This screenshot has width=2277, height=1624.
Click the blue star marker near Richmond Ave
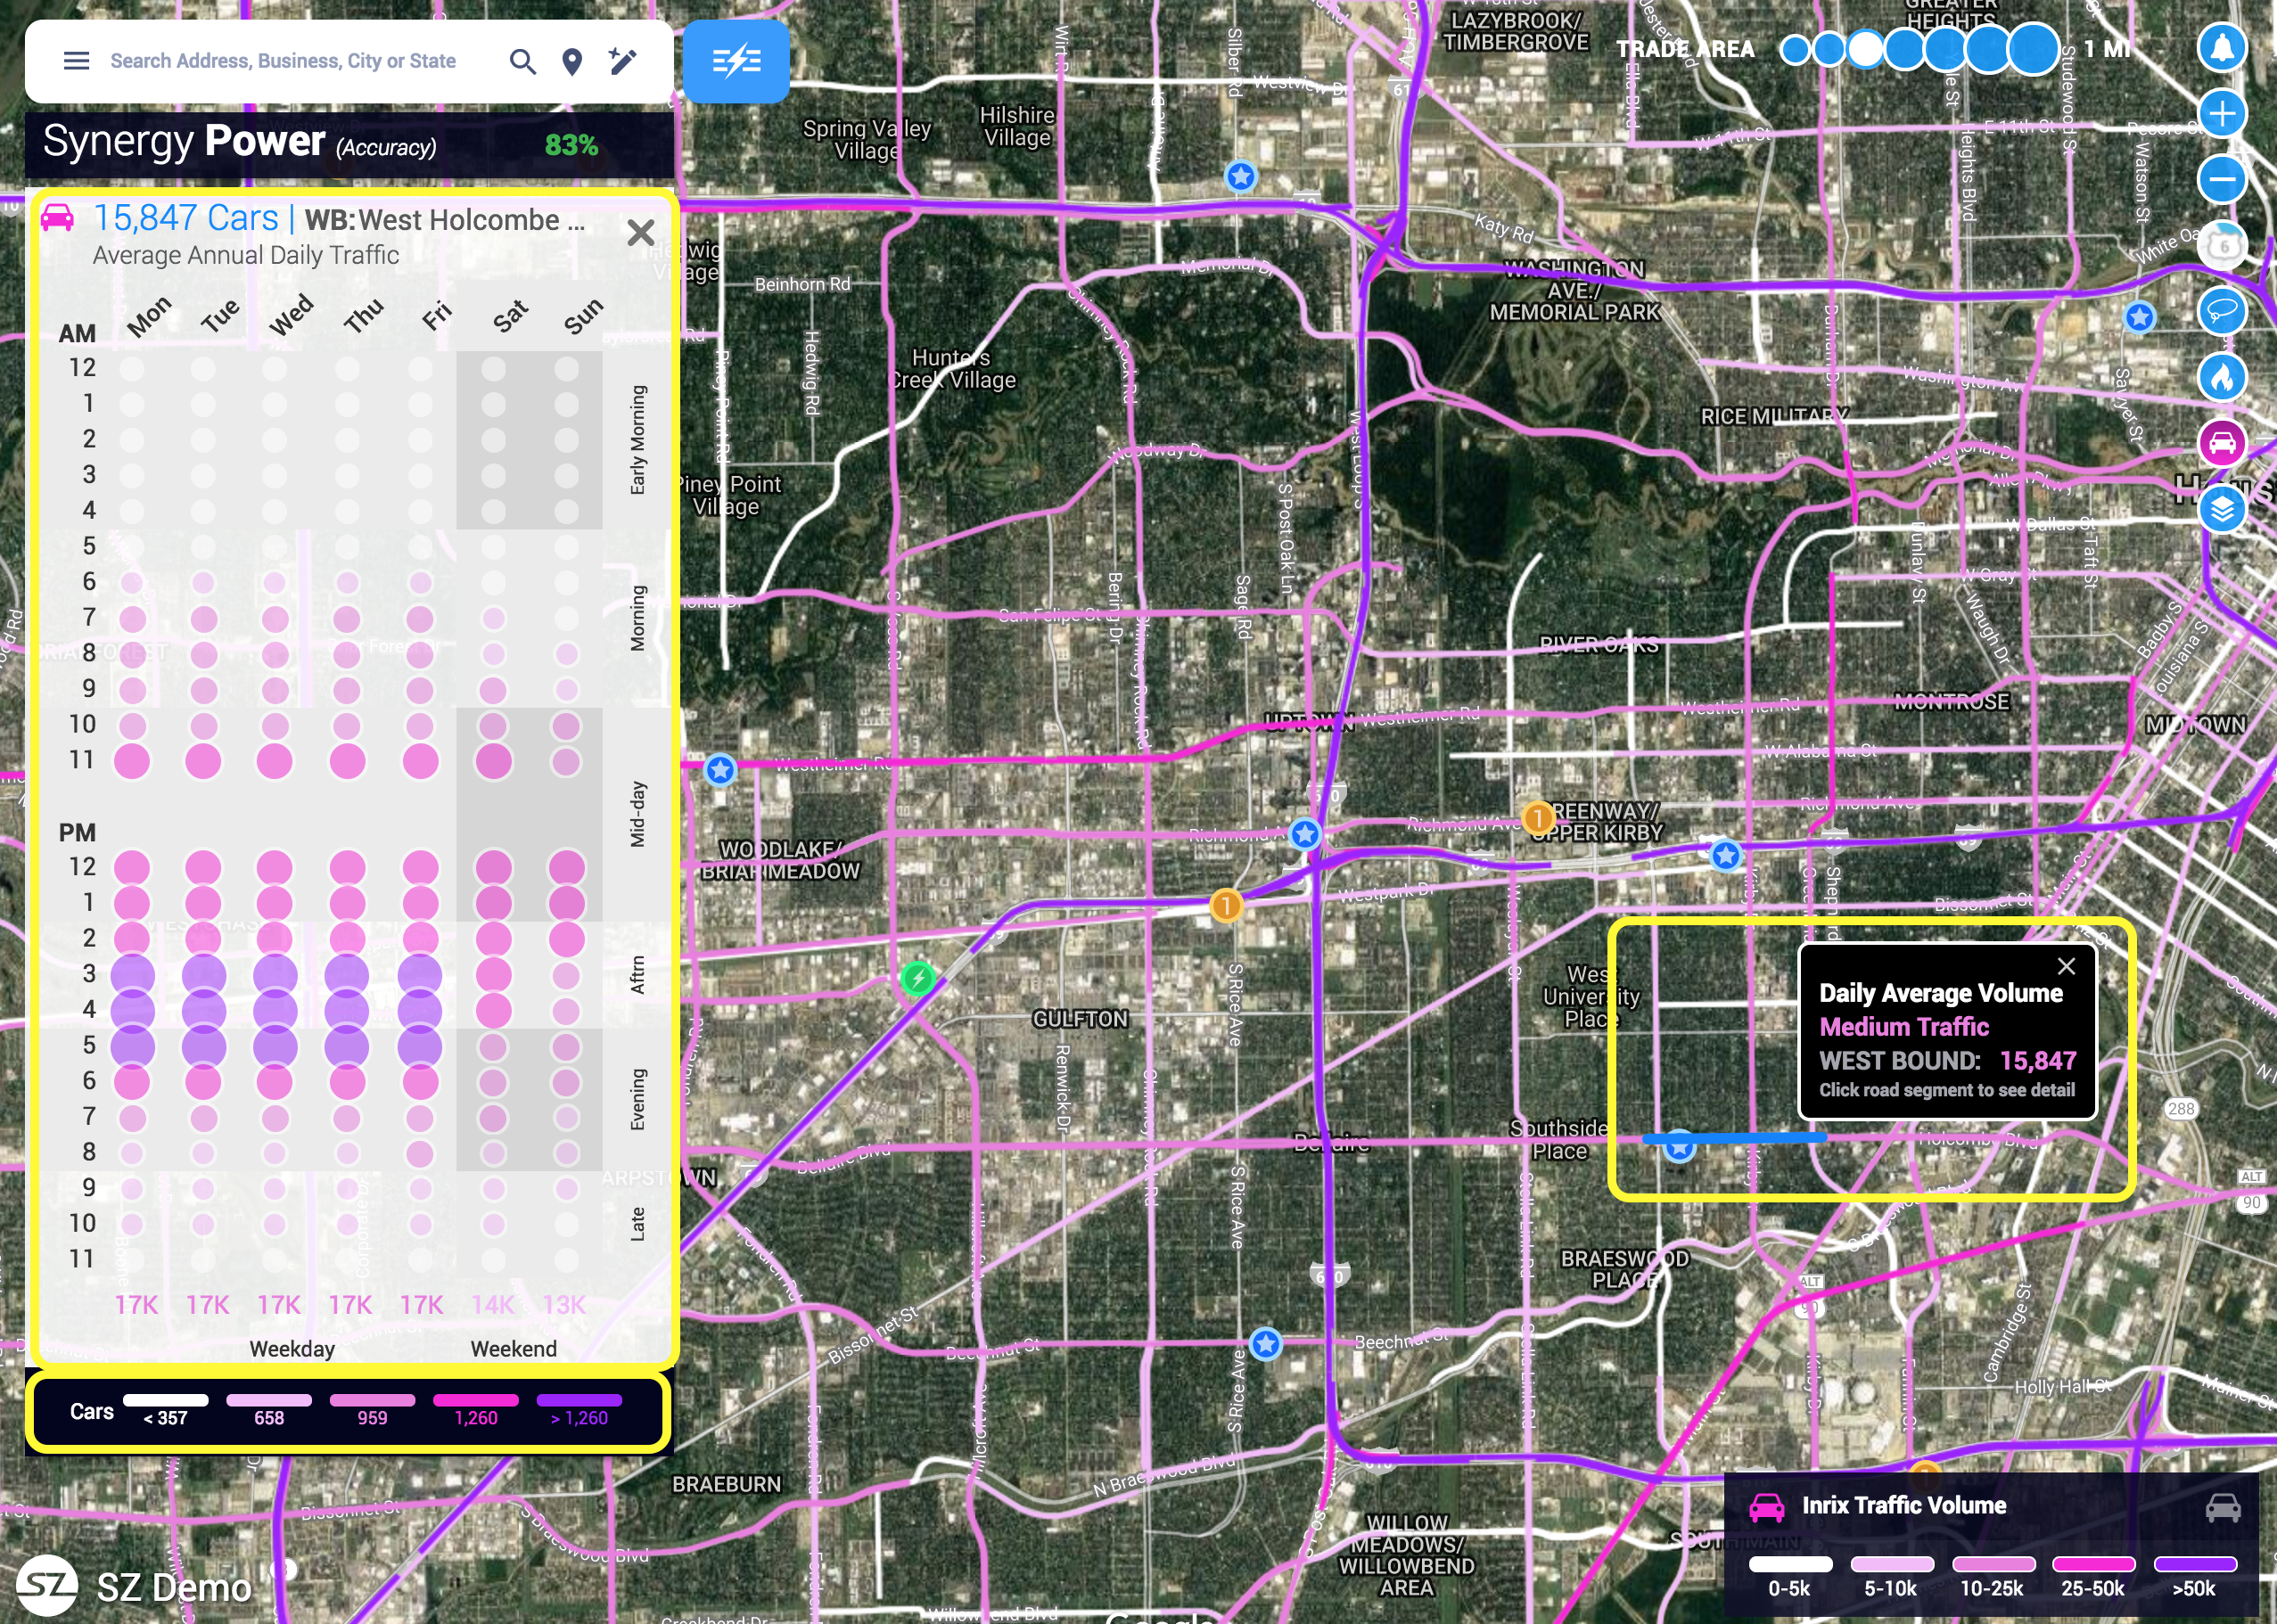click(x=1304, y=833)
